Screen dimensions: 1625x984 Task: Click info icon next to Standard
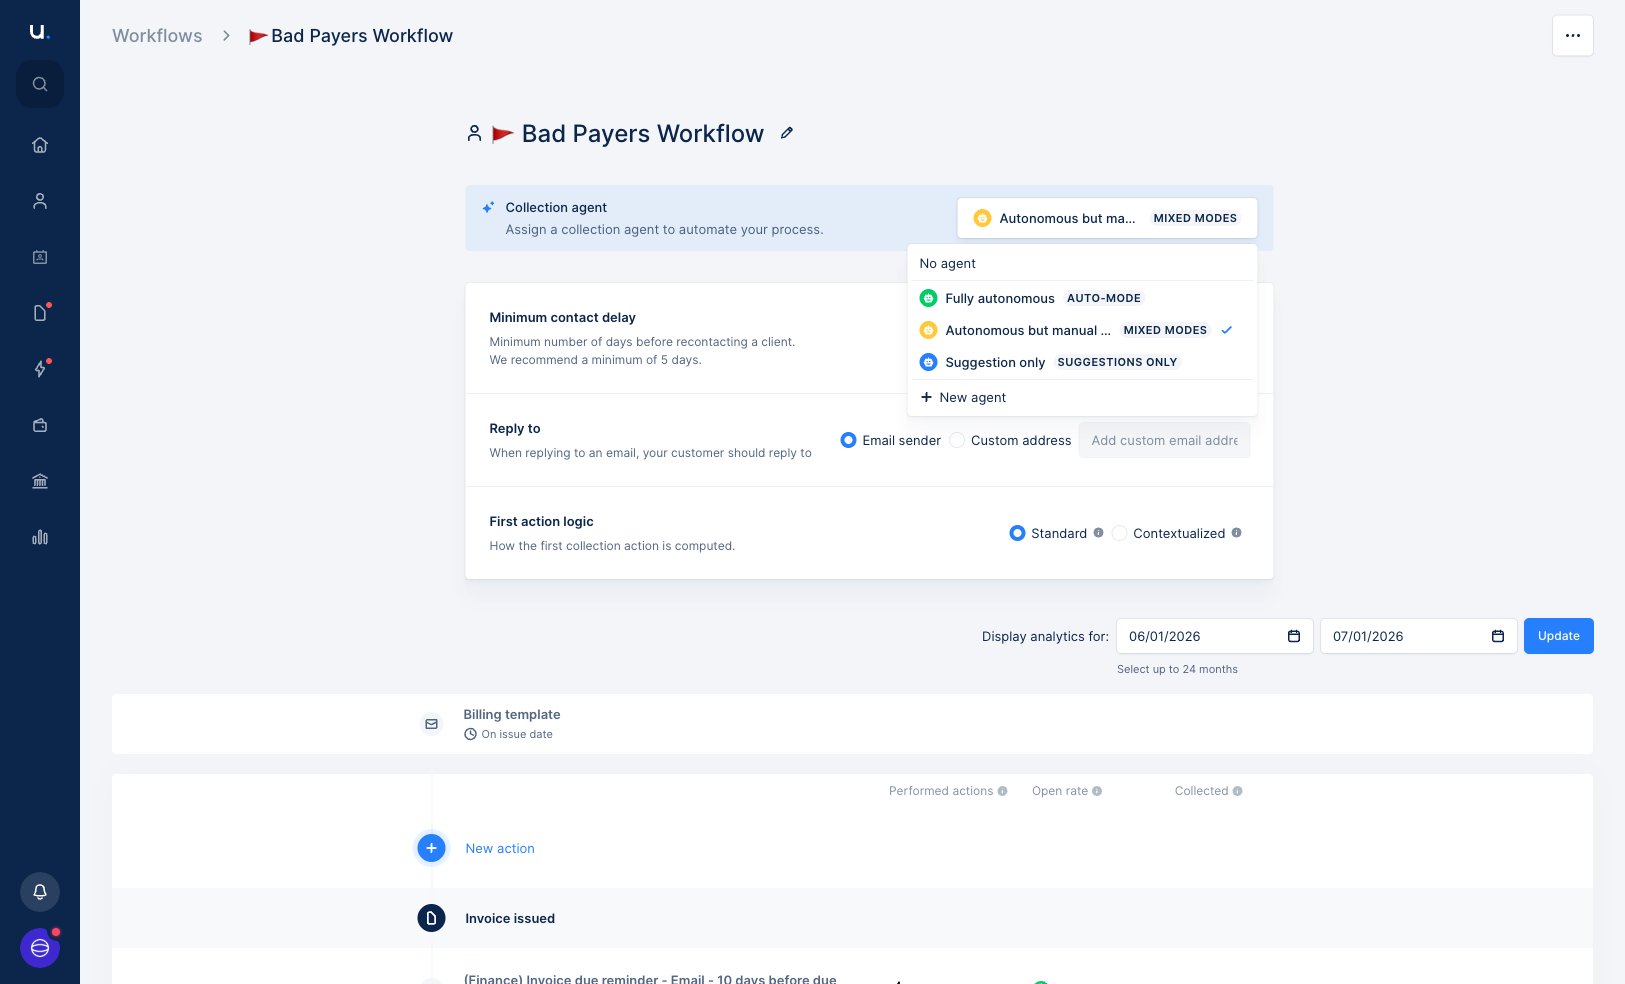(x=1098, y=533)
